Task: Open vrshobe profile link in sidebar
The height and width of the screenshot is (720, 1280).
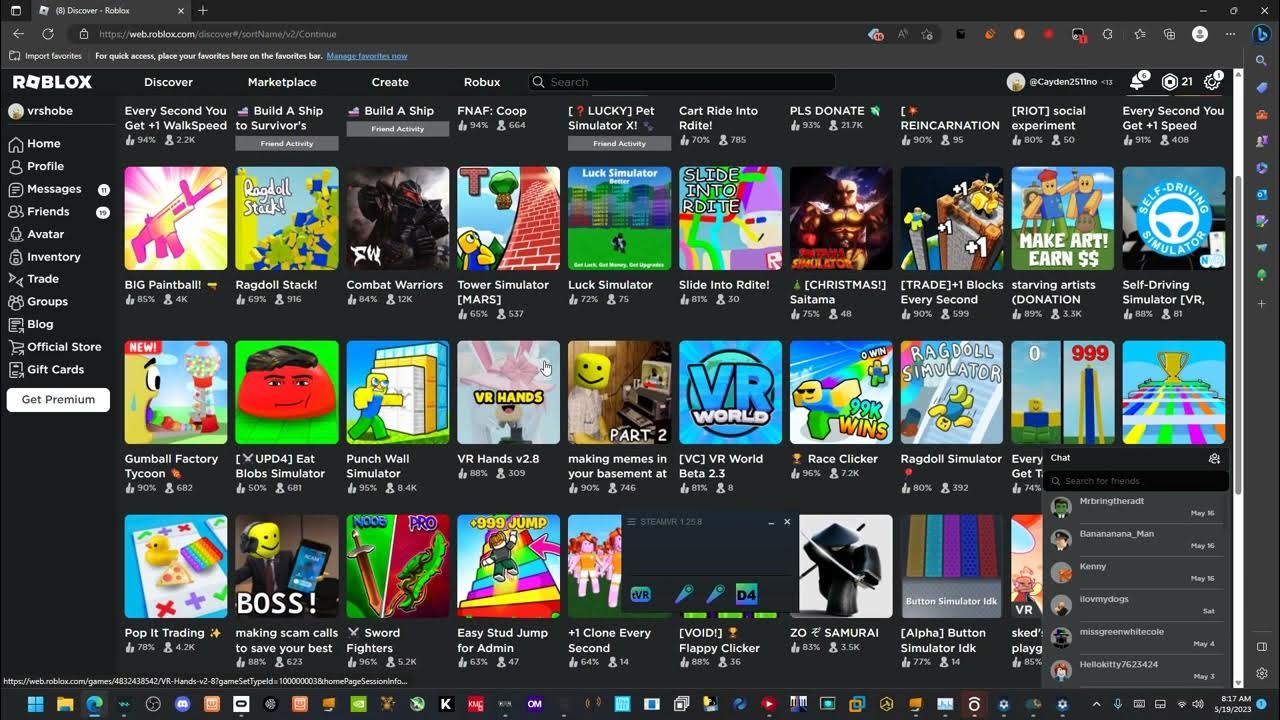Action: (40, 111)
